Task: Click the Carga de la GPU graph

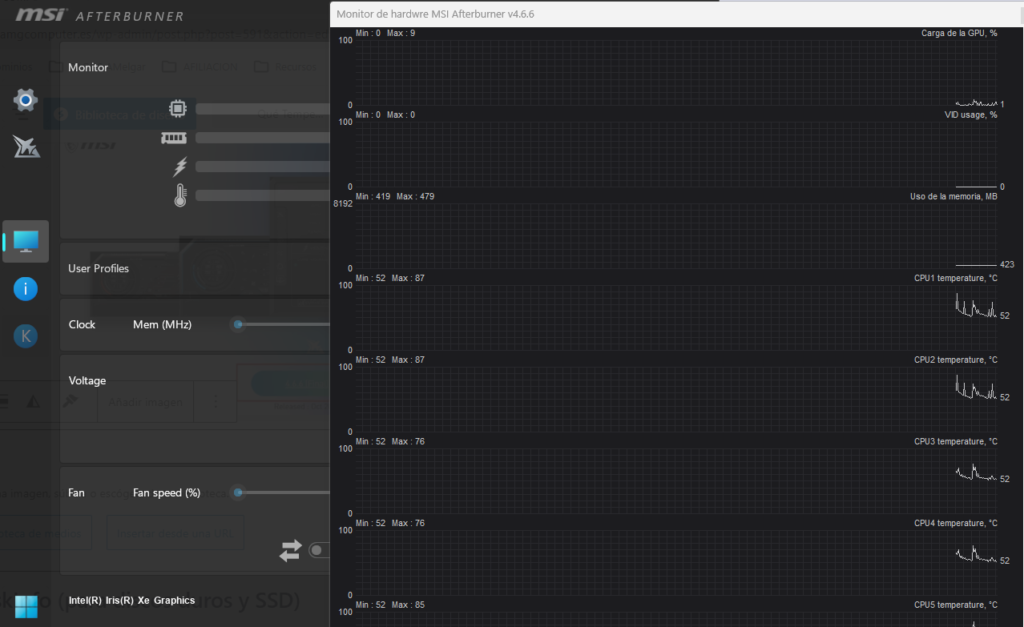Action: click(675, 72)
